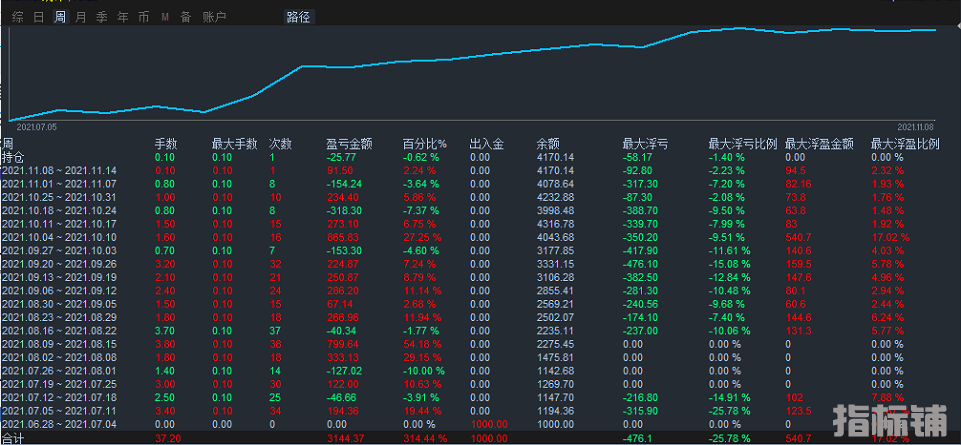Select the week row 2021.10.04 ~ 2021.10.10

pyautogui.click(x=59, y=237)
